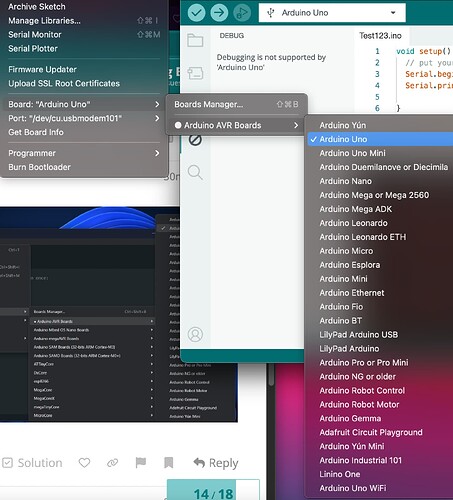Click the Upload arrow button
The image size is (453, 500).
pos(219,13)
